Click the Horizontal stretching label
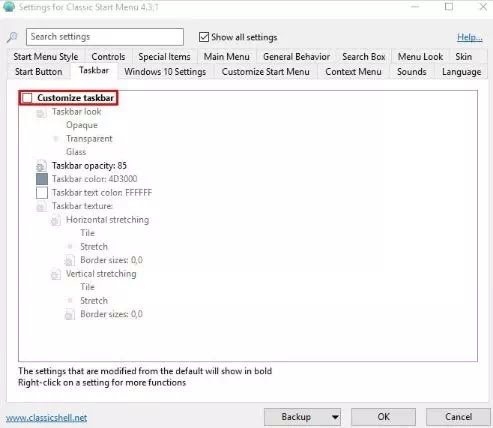493x428 pixels. pos(107,220)
